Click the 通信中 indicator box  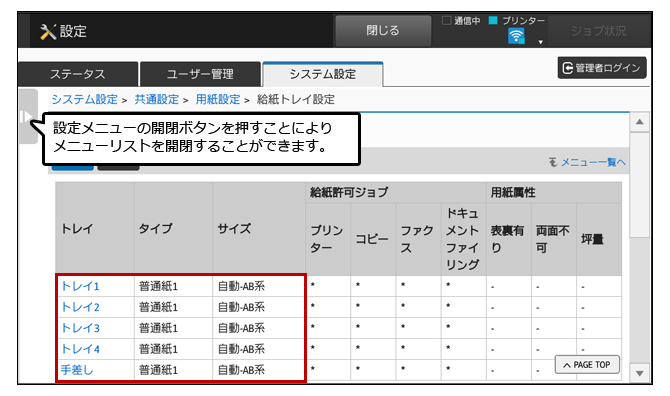pos(447,21)
